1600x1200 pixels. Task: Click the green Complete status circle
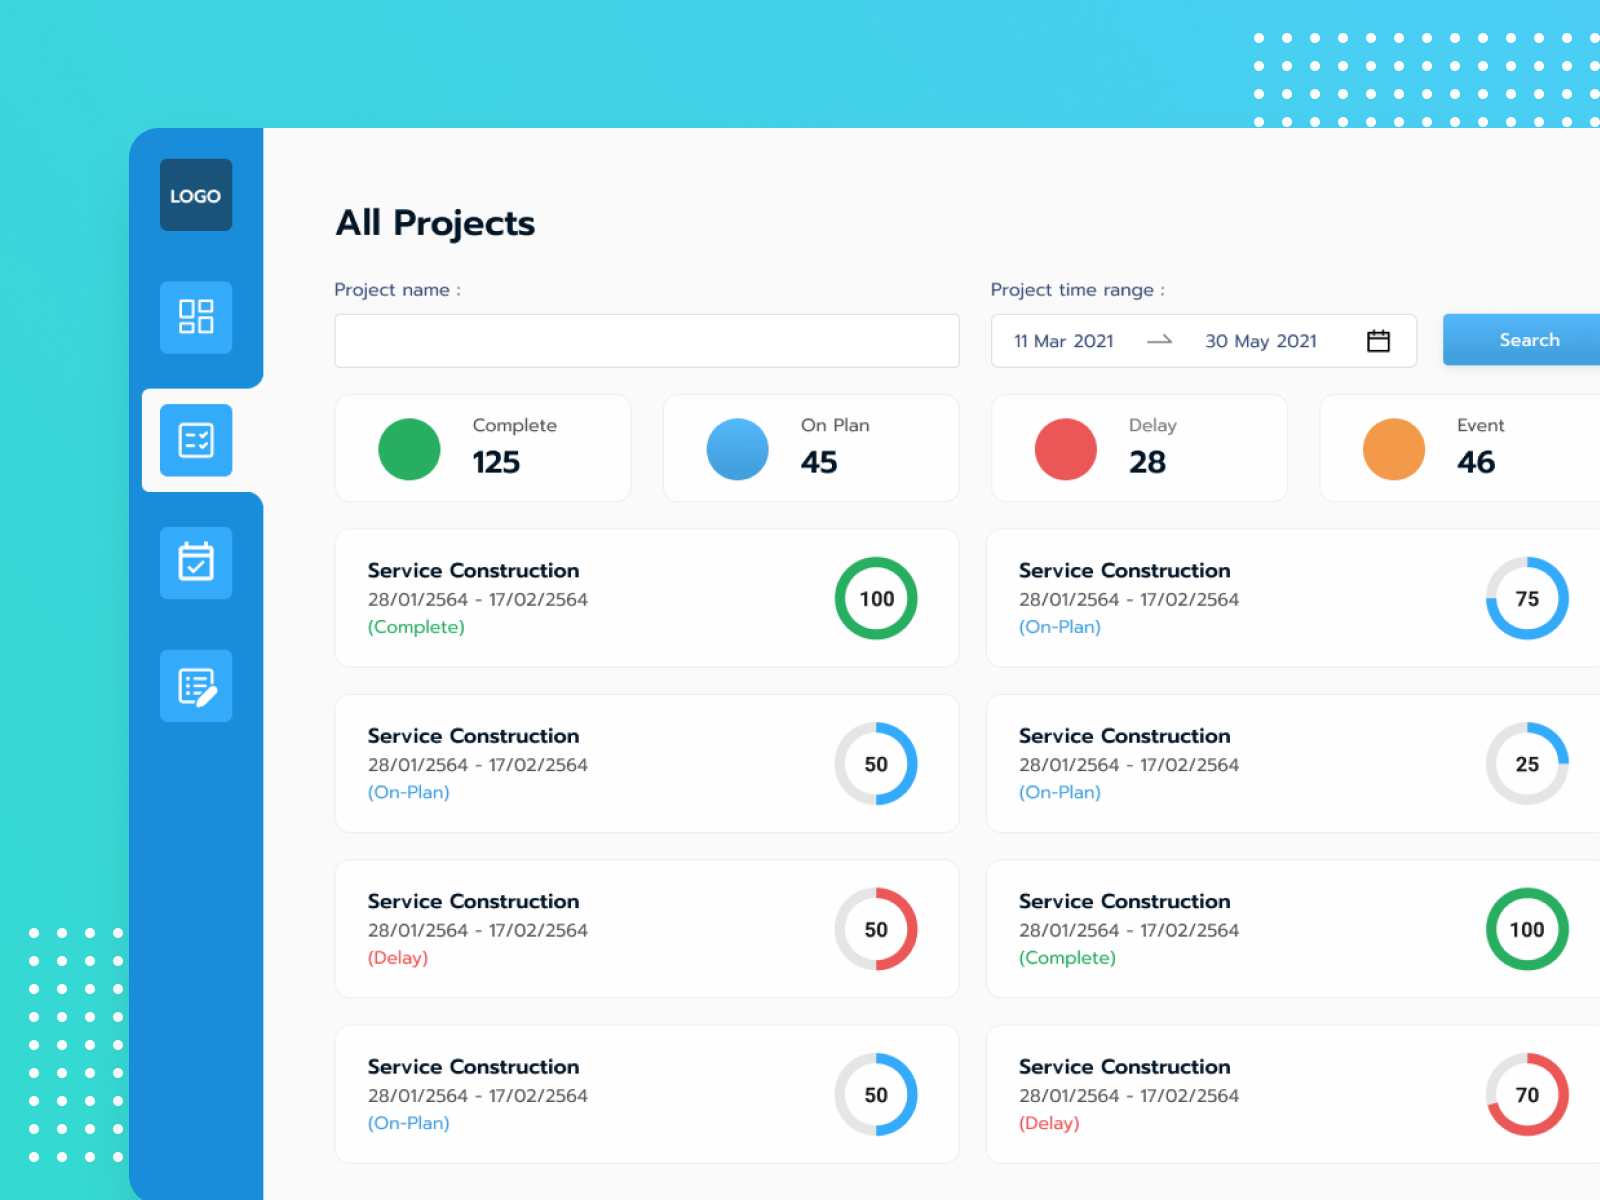[409, 449]
